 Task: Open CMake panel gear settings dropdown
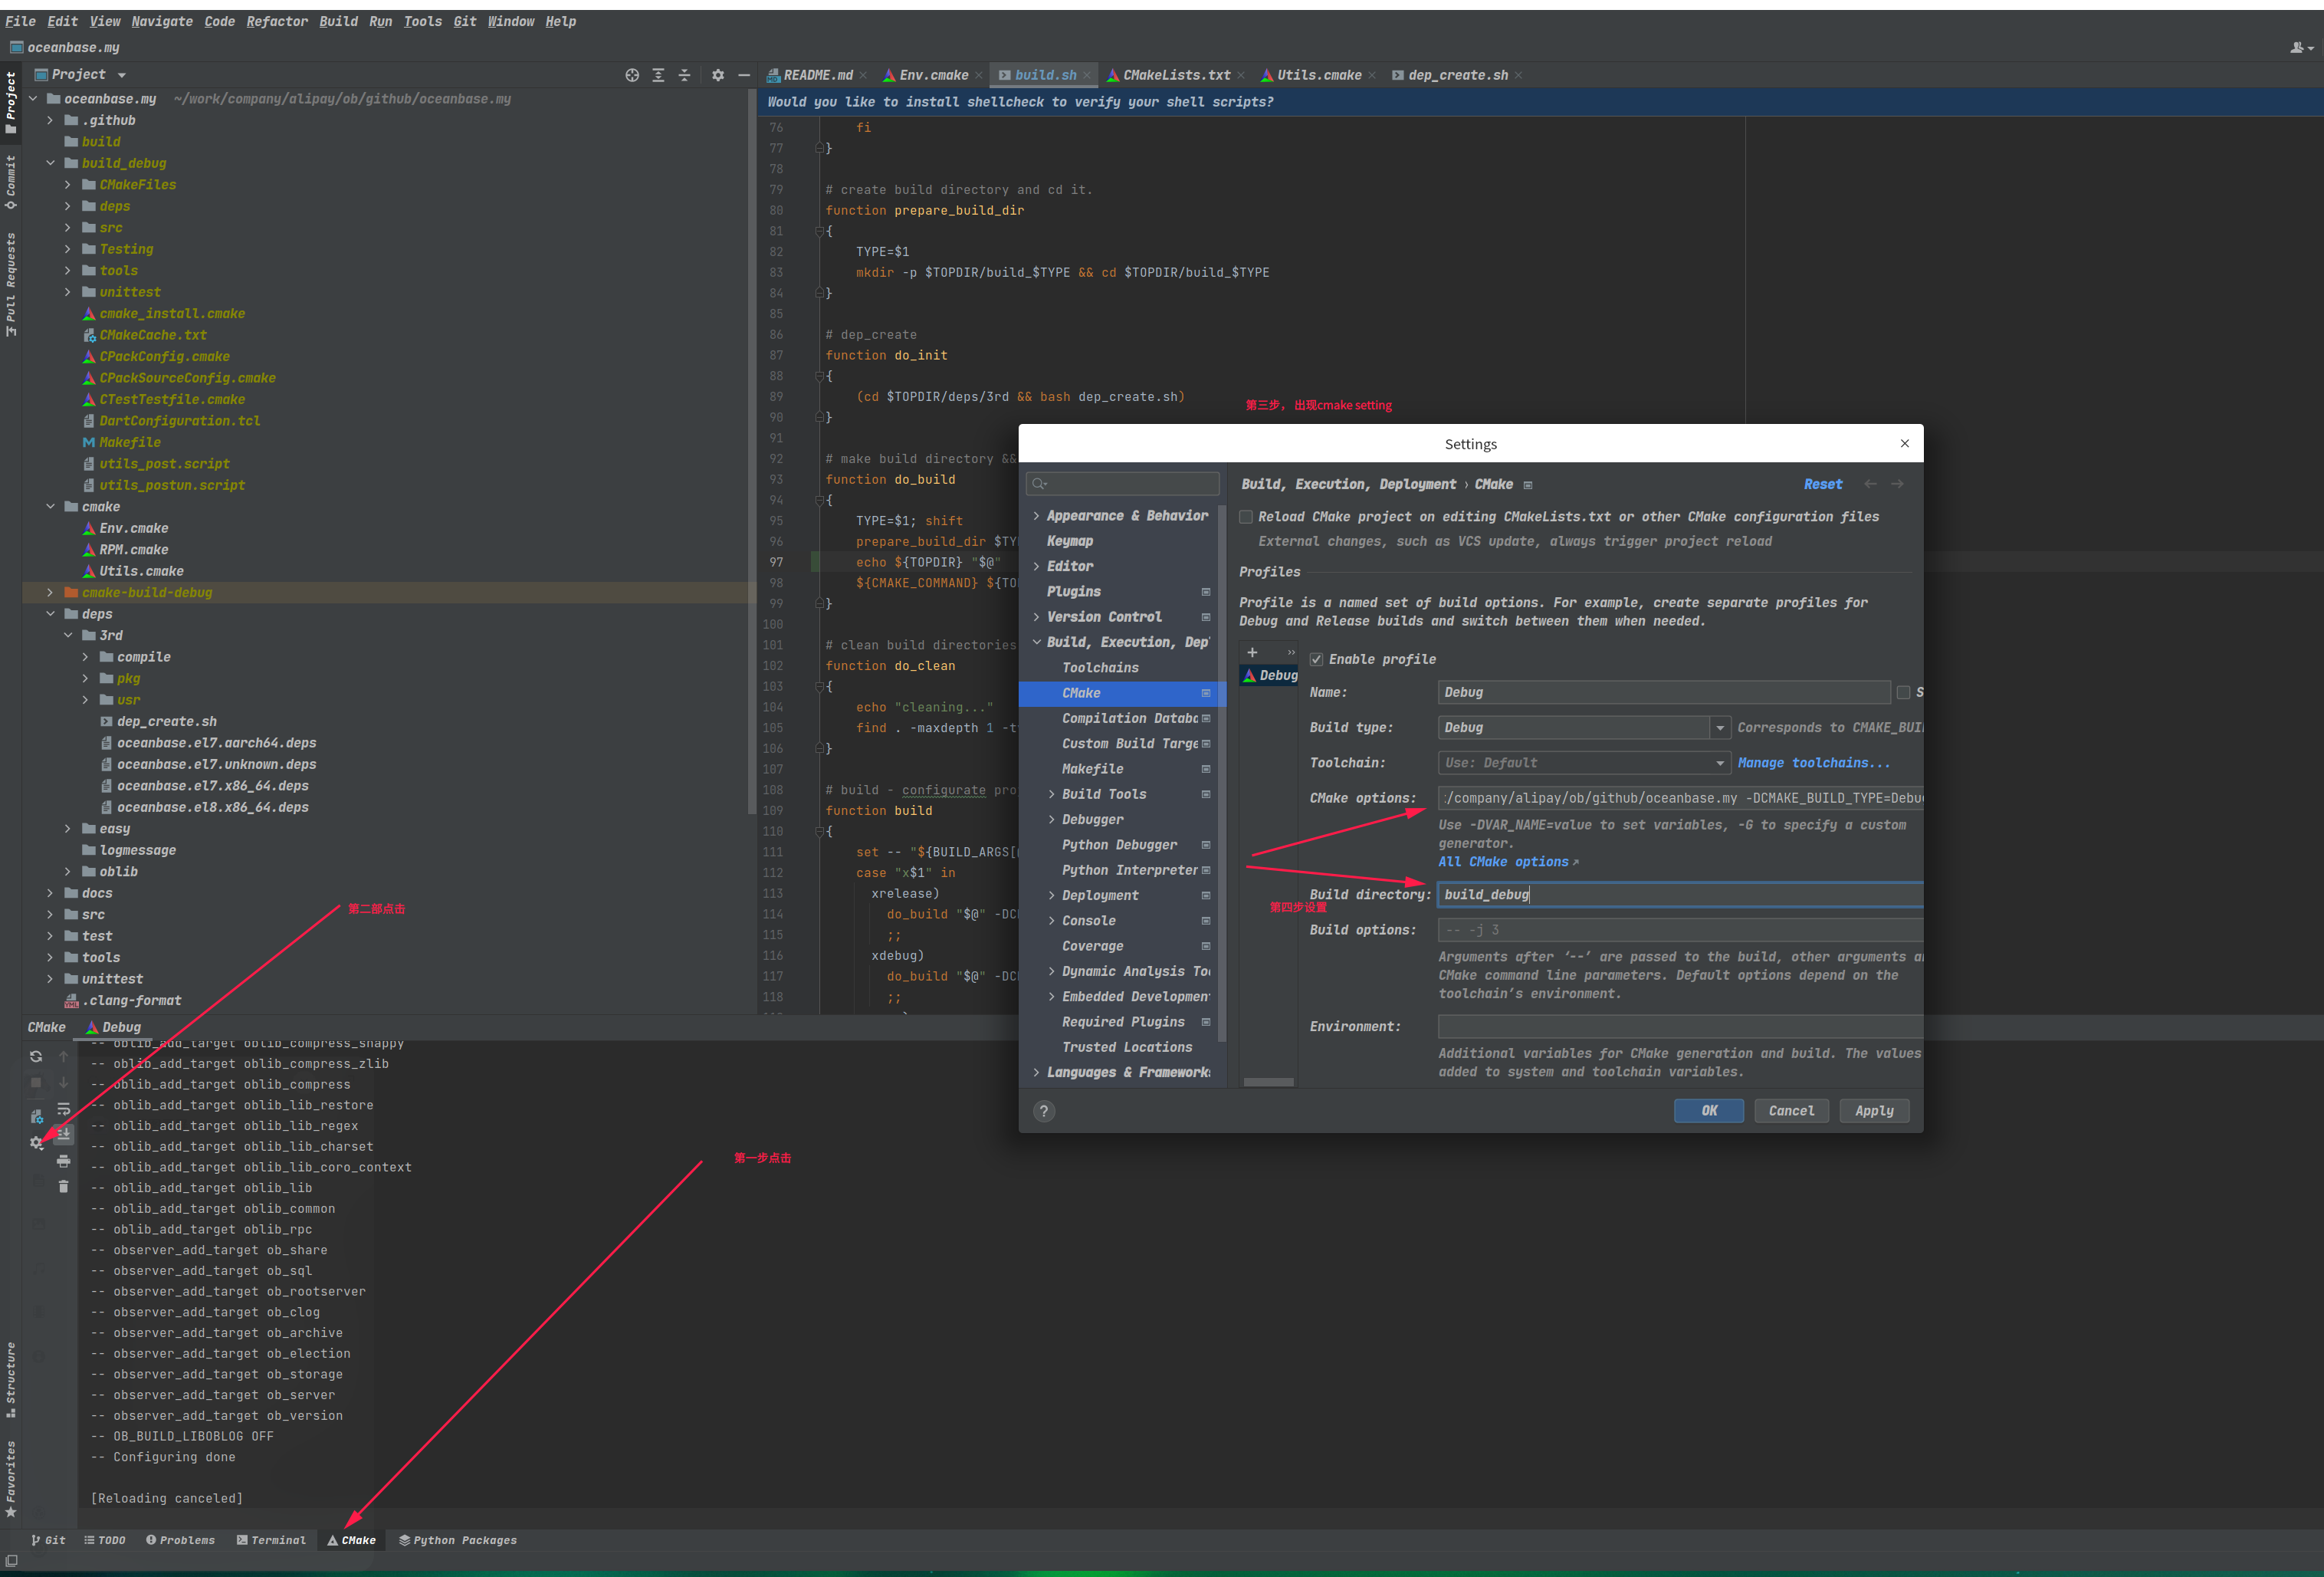coord(36,1143)
